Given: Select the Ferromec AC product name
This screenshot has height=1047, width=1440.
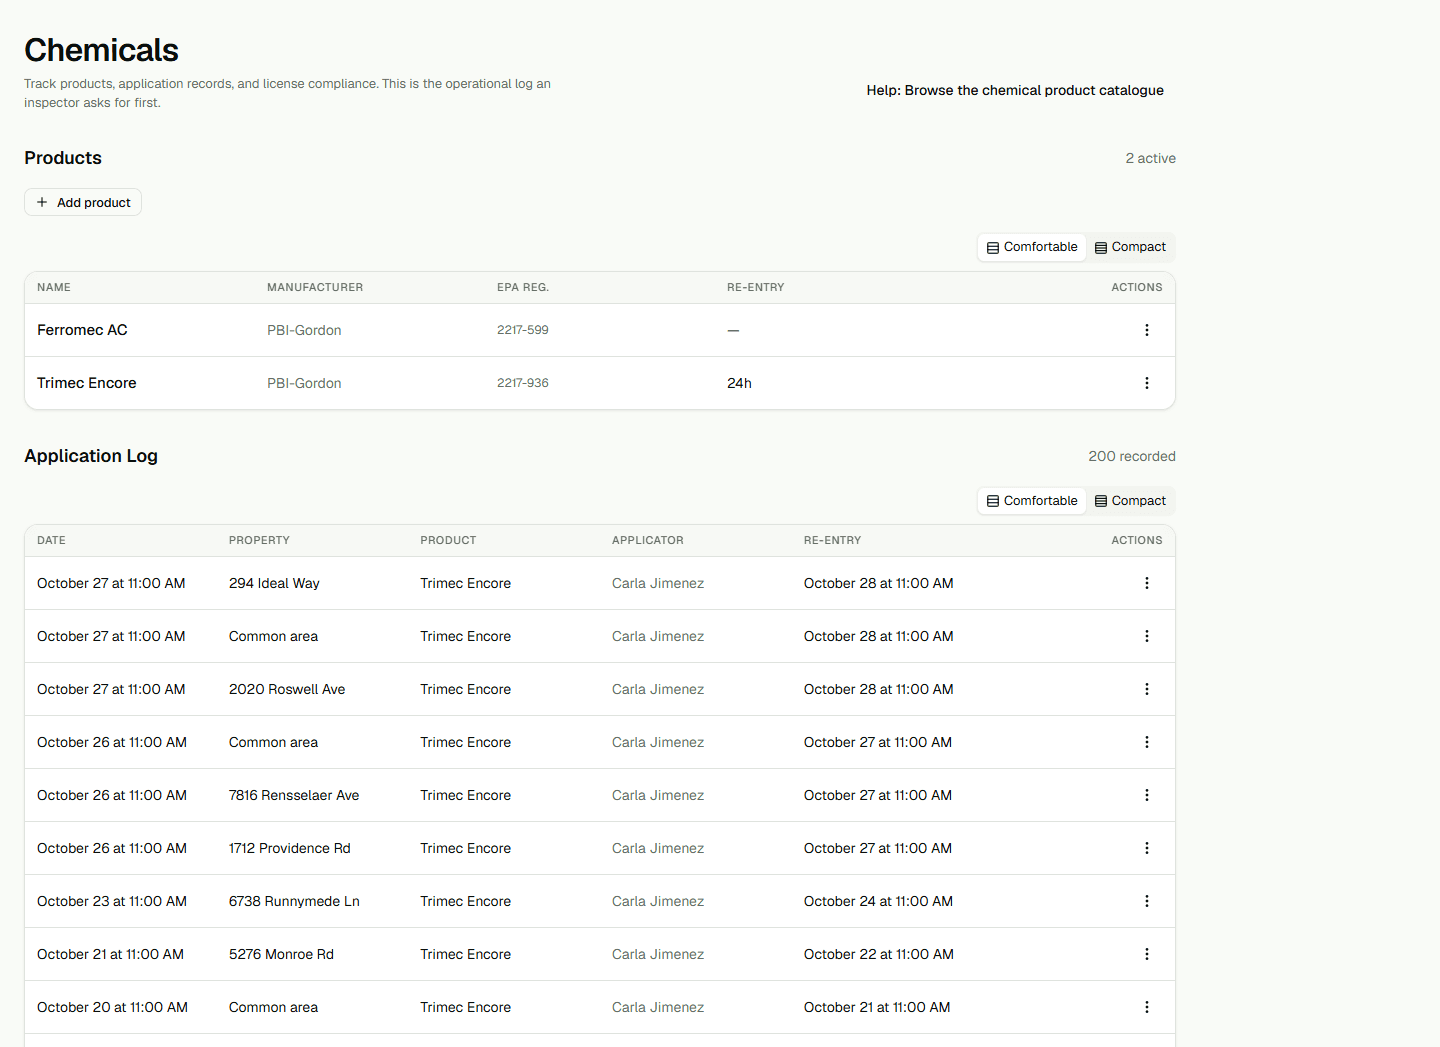Looking at the screenshot, I should point(82,330).
